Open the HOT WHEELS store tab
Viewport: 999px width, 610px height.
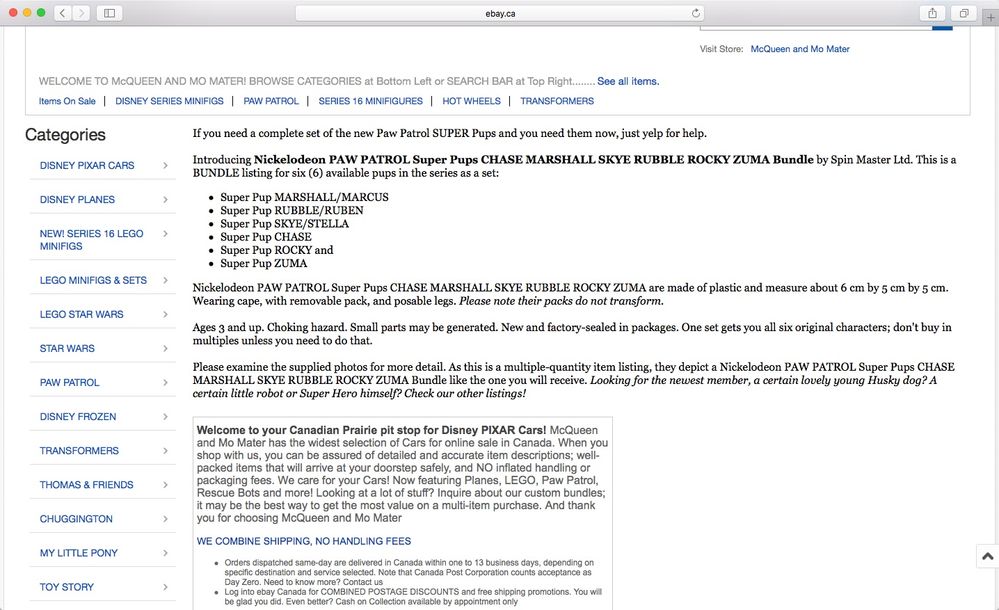471,101
